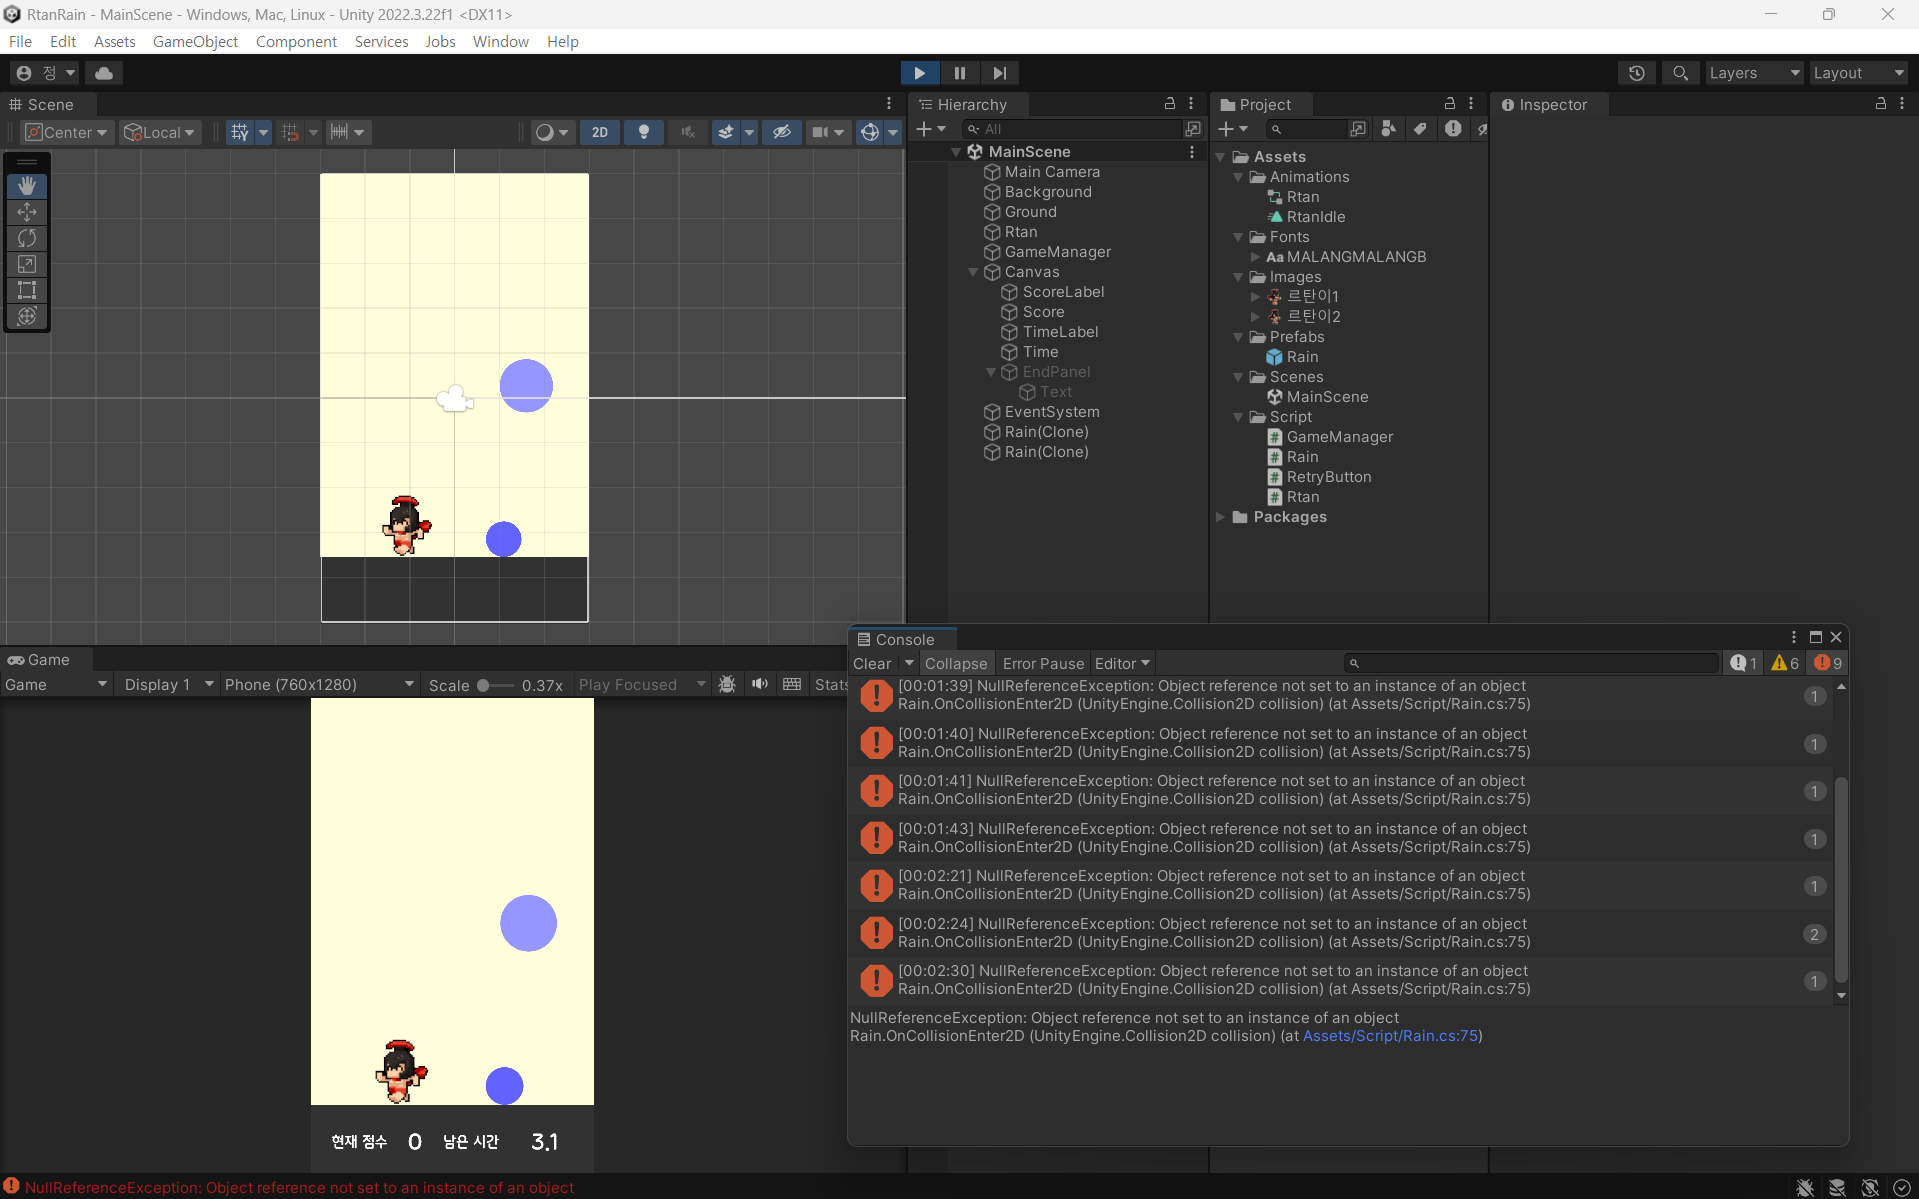Mute game audio in Game view
Viewport: 1919px width, 1199px height.
coord(760,684)
